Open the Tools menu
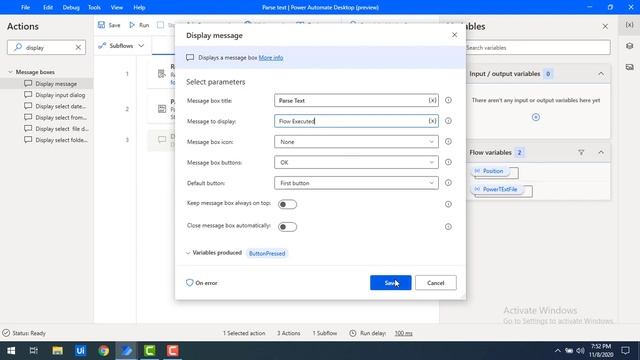The image size is (640, 360). pos(94,7)
